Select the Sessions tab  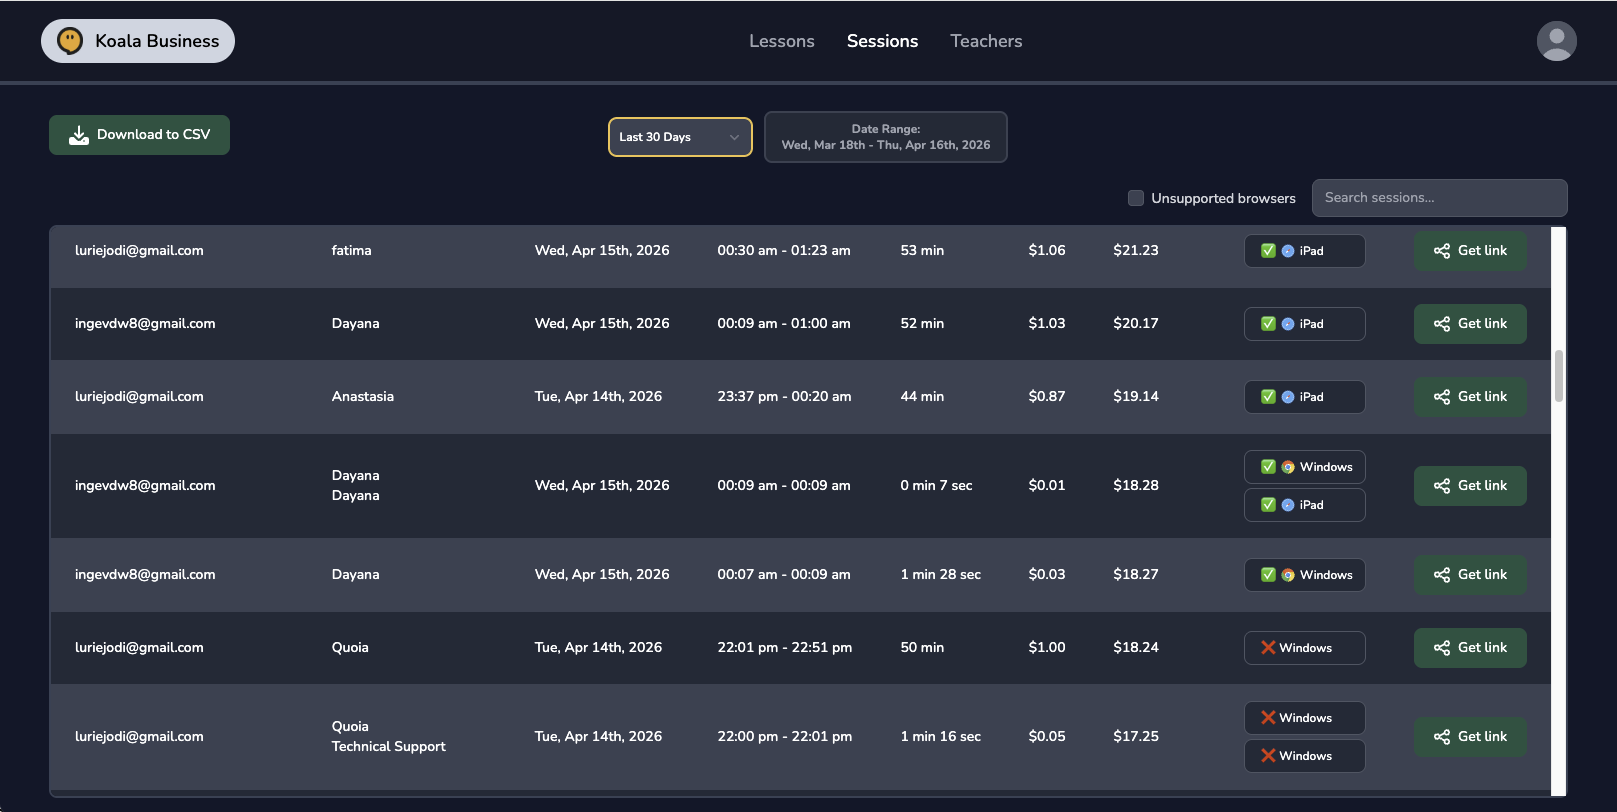coord(882,41)
